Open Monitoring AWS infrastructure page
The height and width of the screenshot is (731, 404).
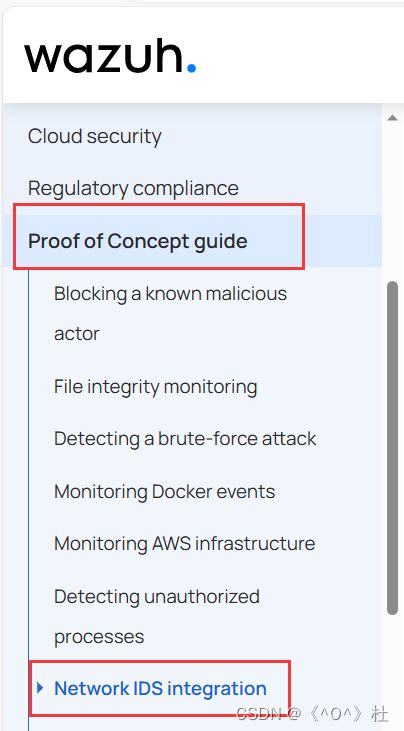[185, 544]
